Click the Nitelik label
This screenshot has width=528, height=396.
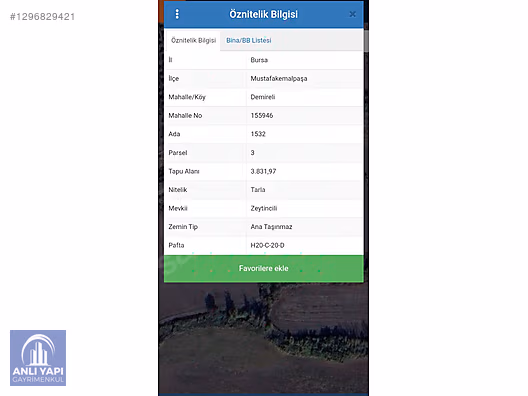click(x=177, y=190)
